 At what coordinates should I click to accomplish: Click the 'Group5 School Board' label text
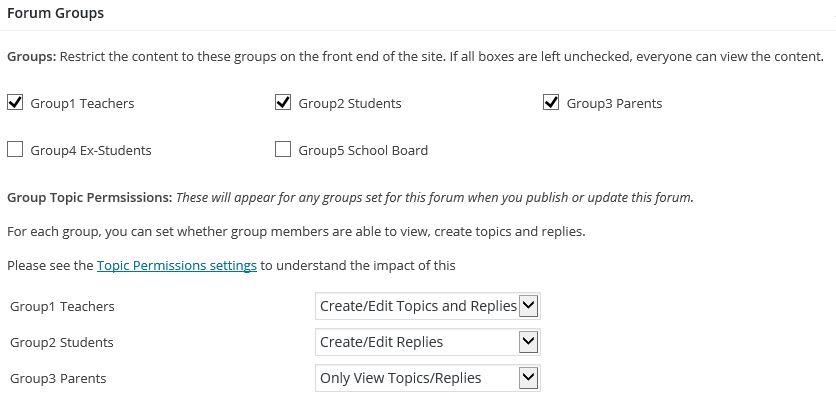363,150
